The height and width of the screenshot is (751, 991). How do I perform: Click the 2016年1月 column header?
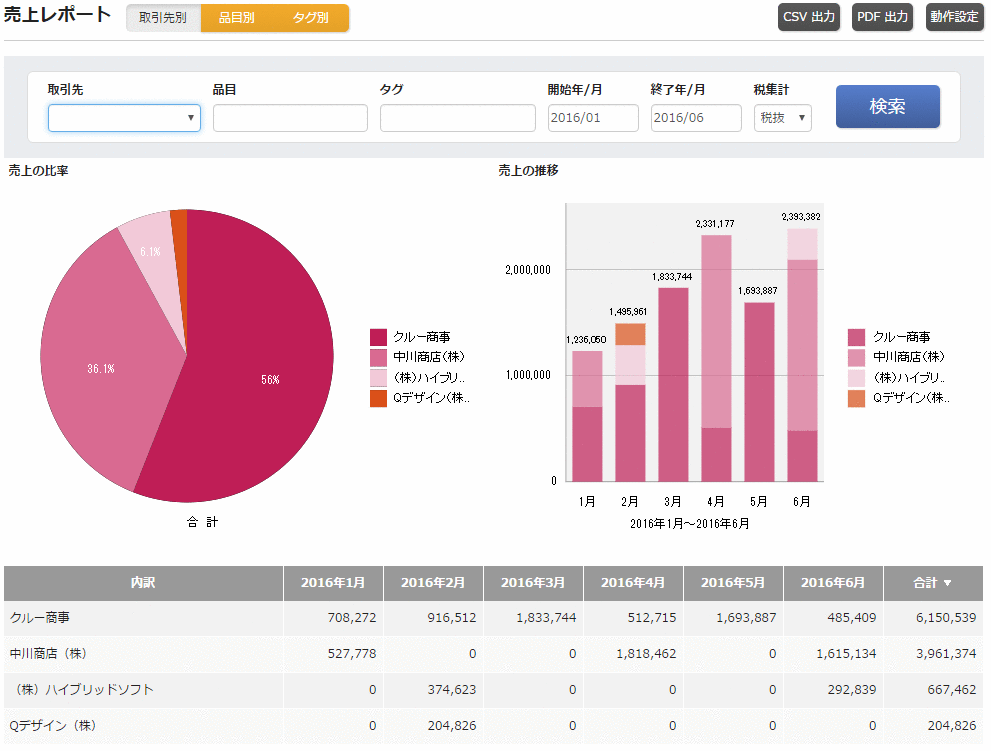pyautogui.click(x=333, y=583)
